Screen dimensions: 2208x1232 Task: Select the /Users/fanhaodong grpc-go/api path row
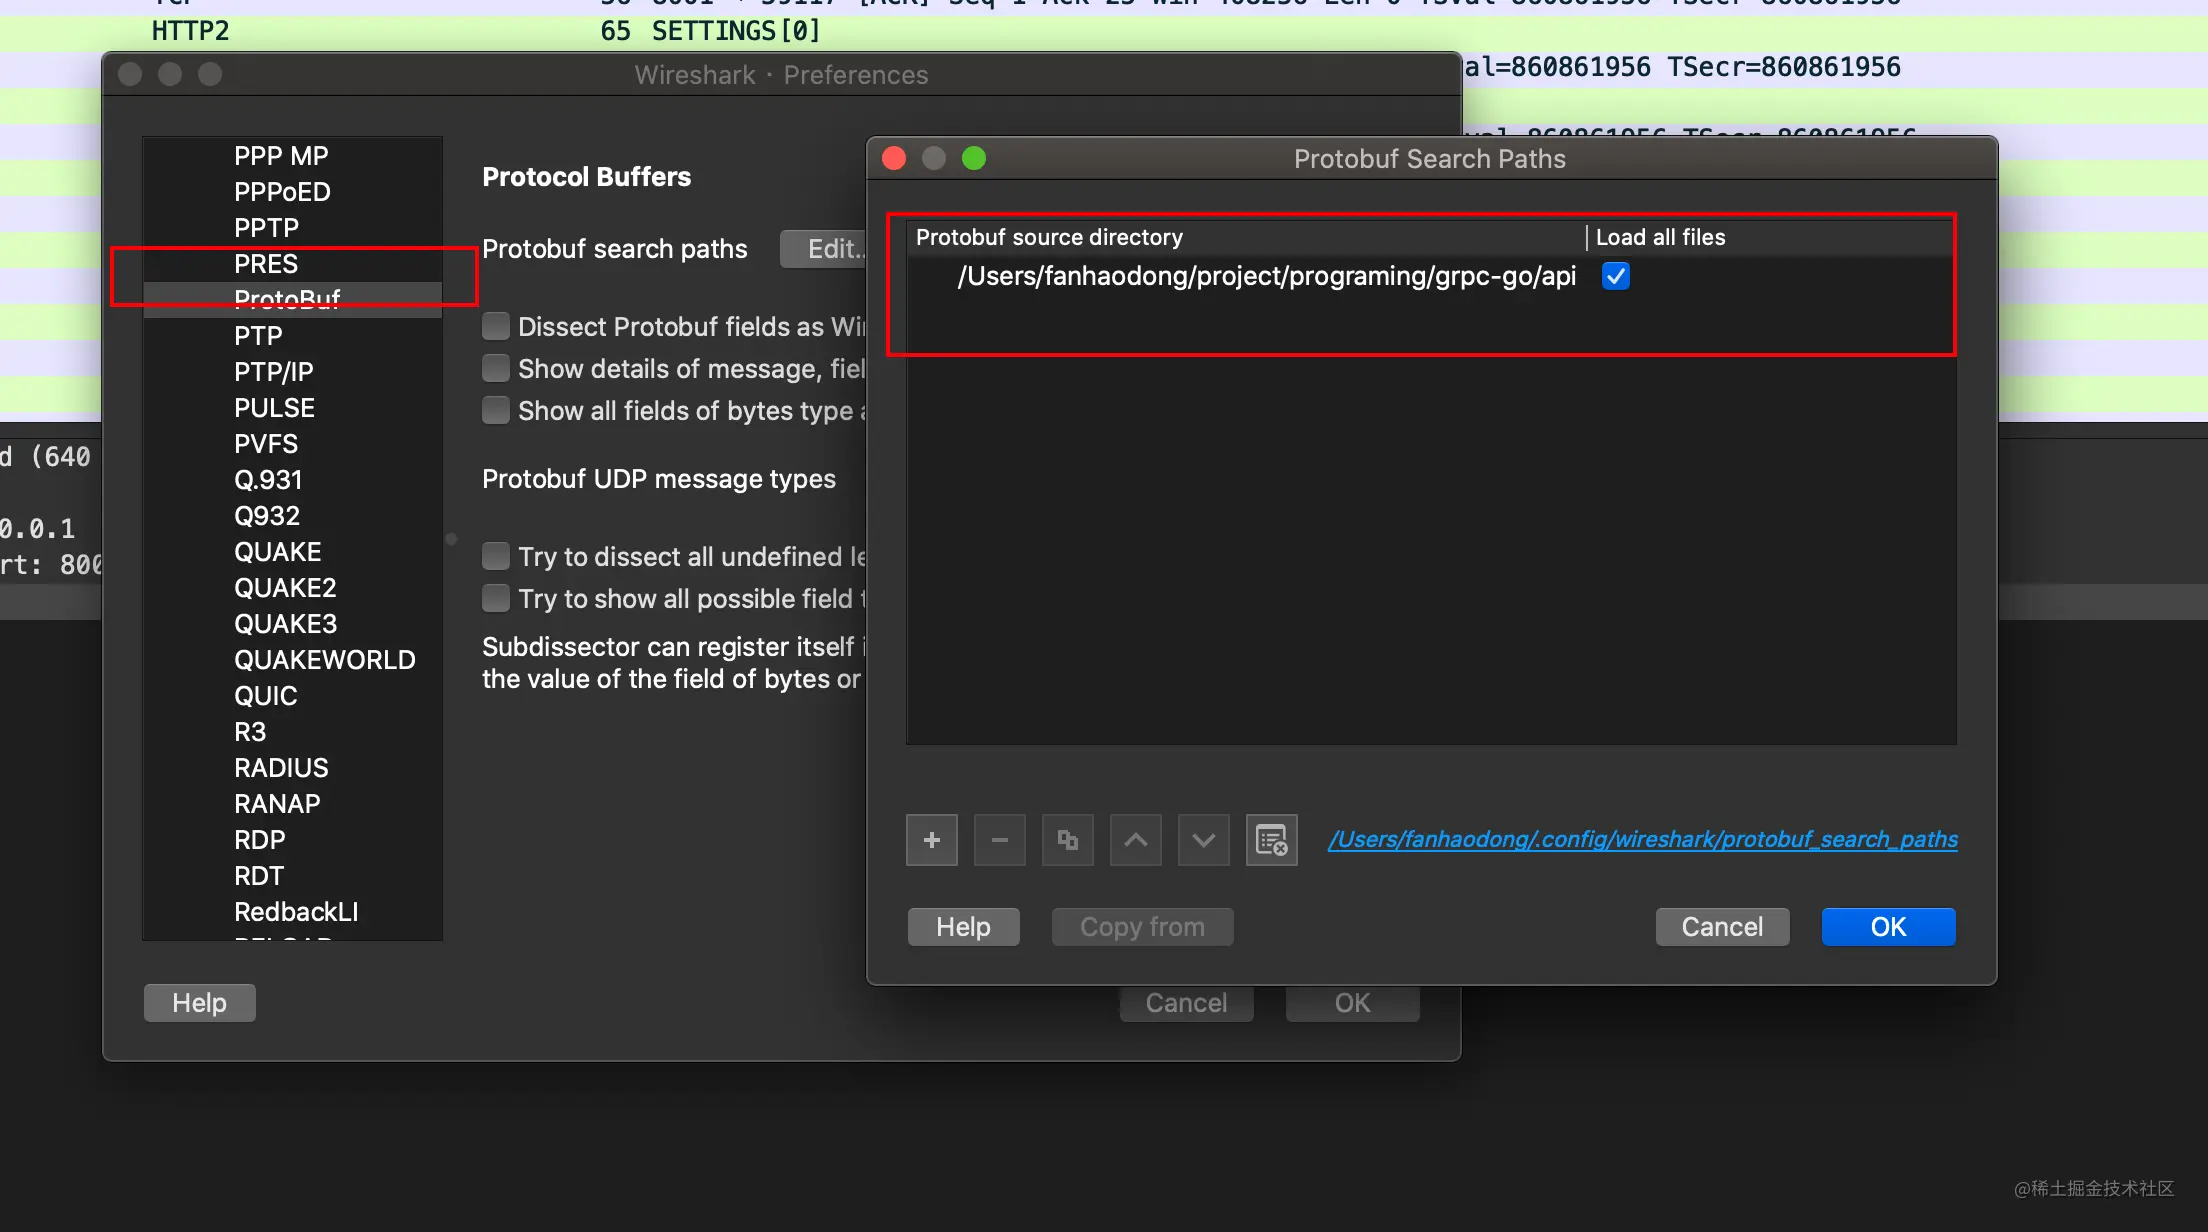(1431, 276)
